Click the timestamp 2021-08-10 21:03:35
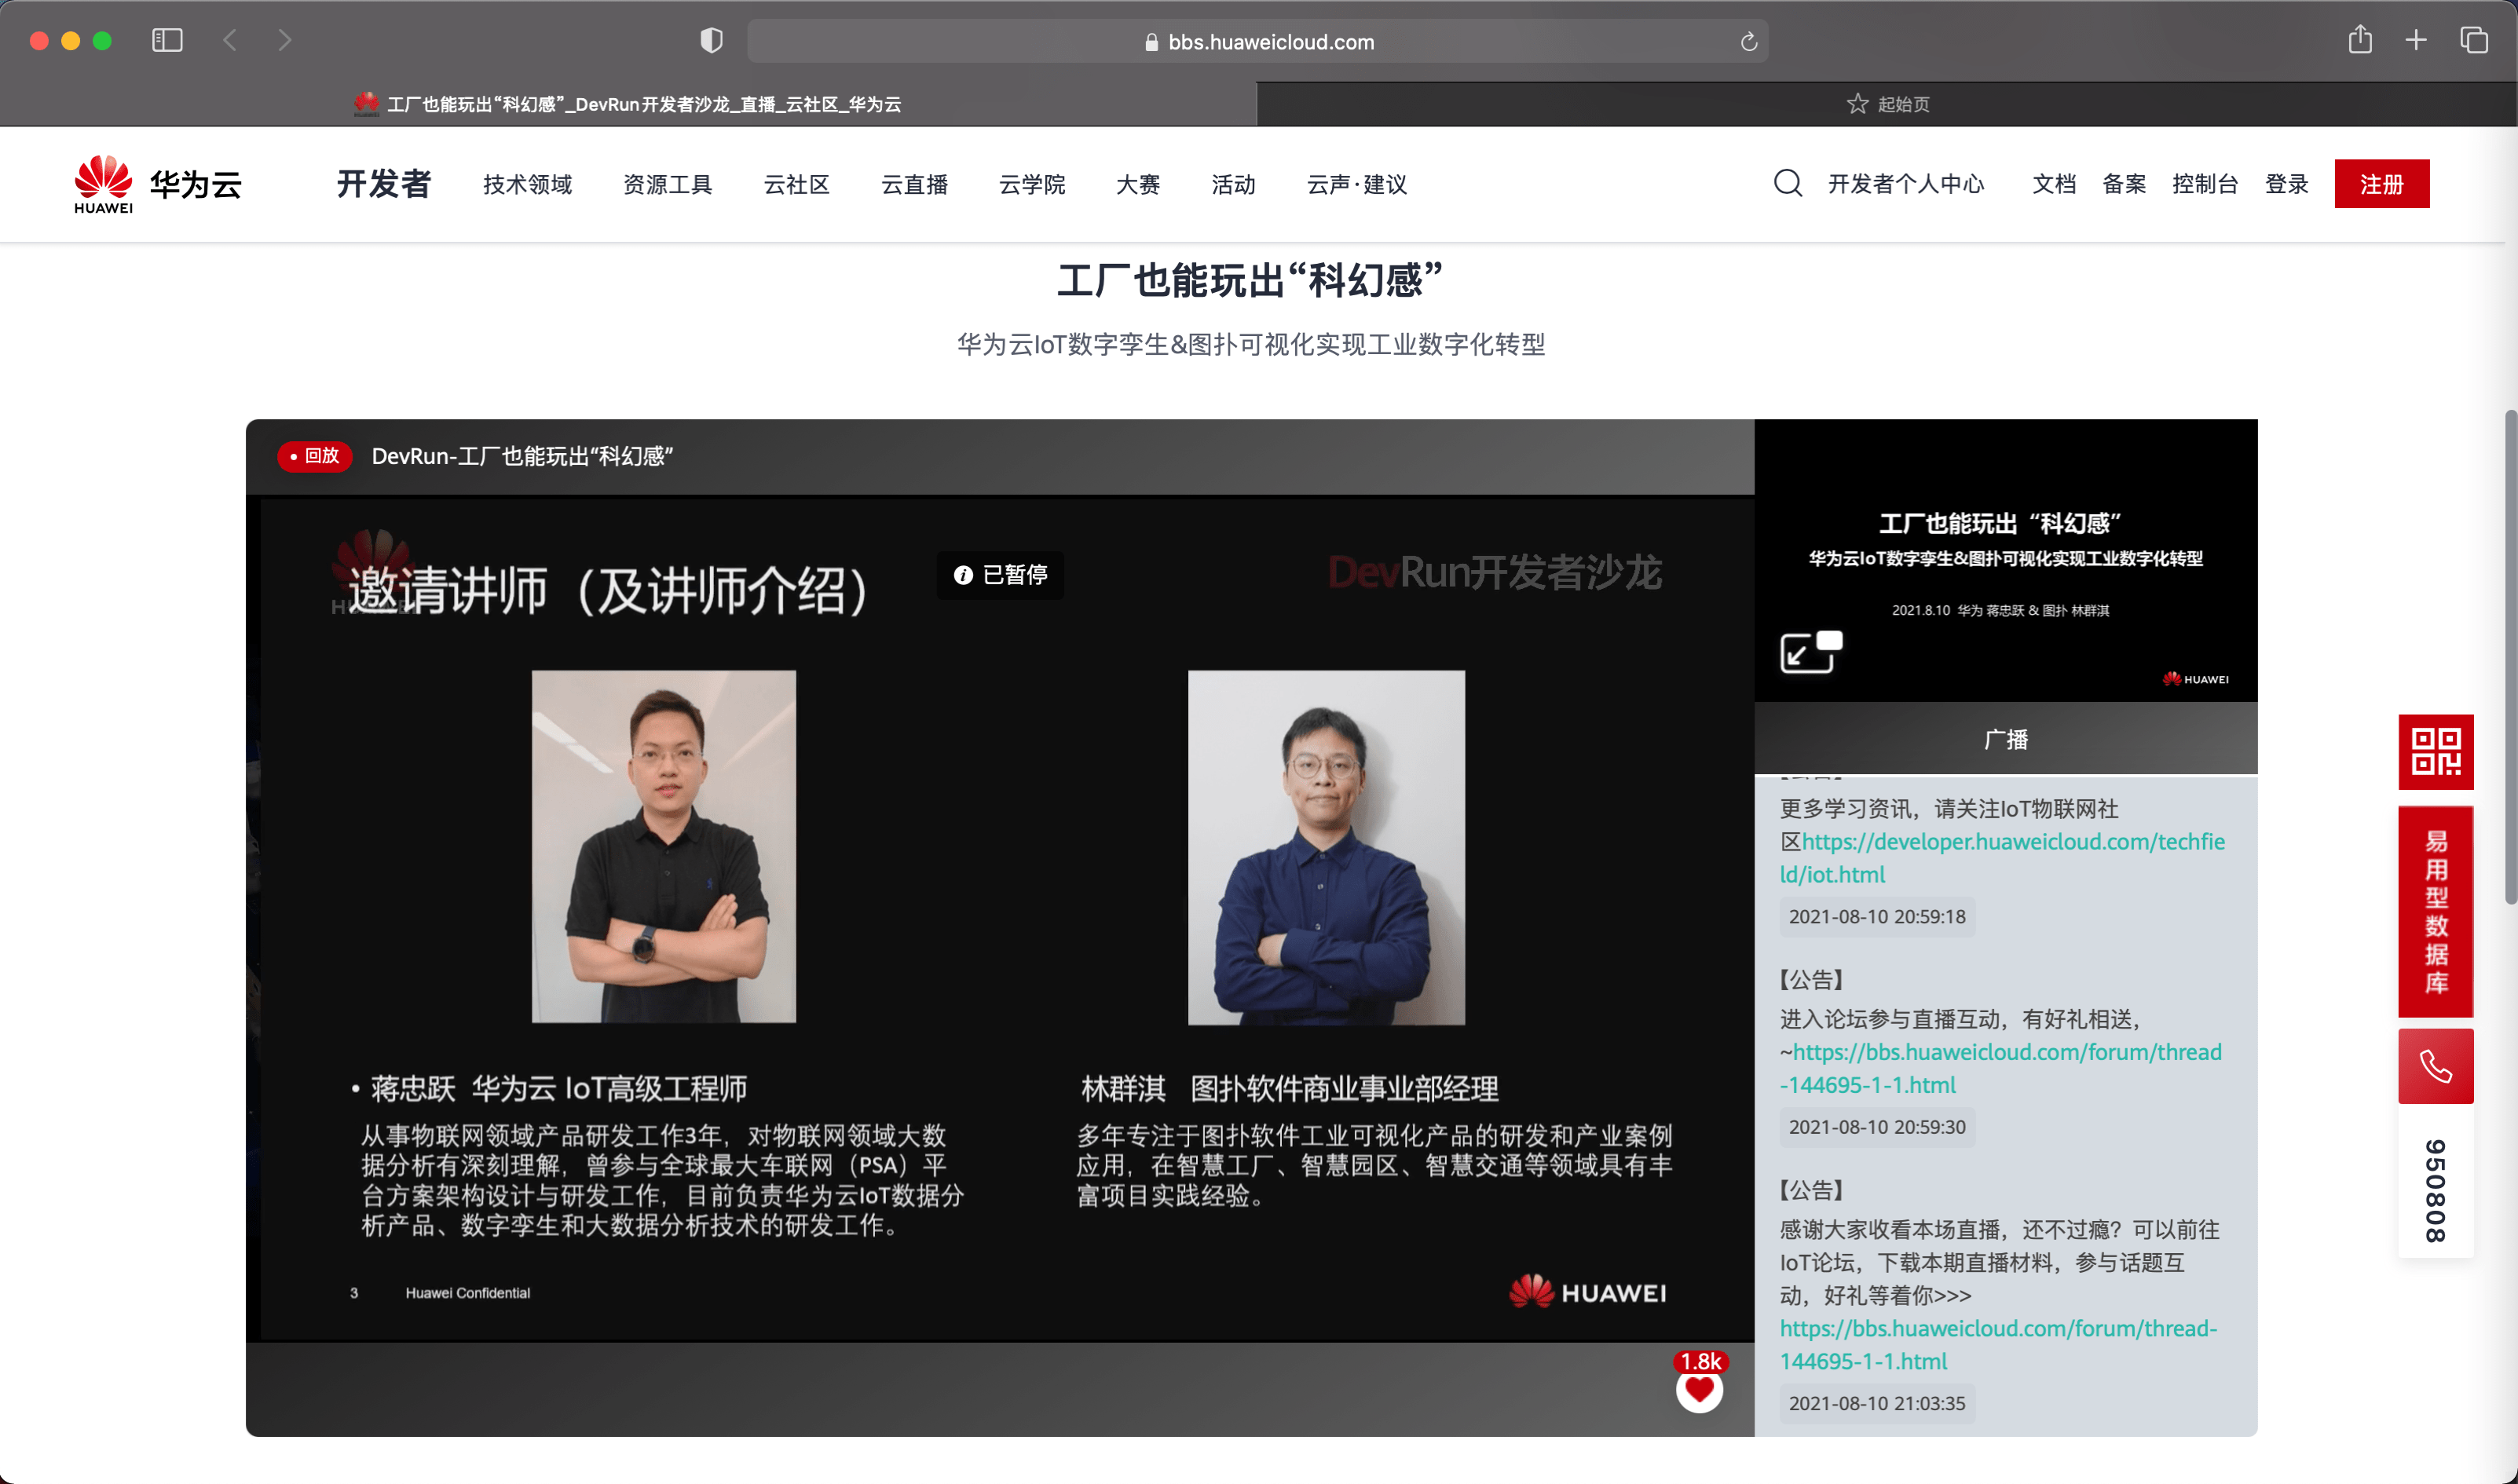The image size is (2518, 1484). click(x=1876, y=1404)
